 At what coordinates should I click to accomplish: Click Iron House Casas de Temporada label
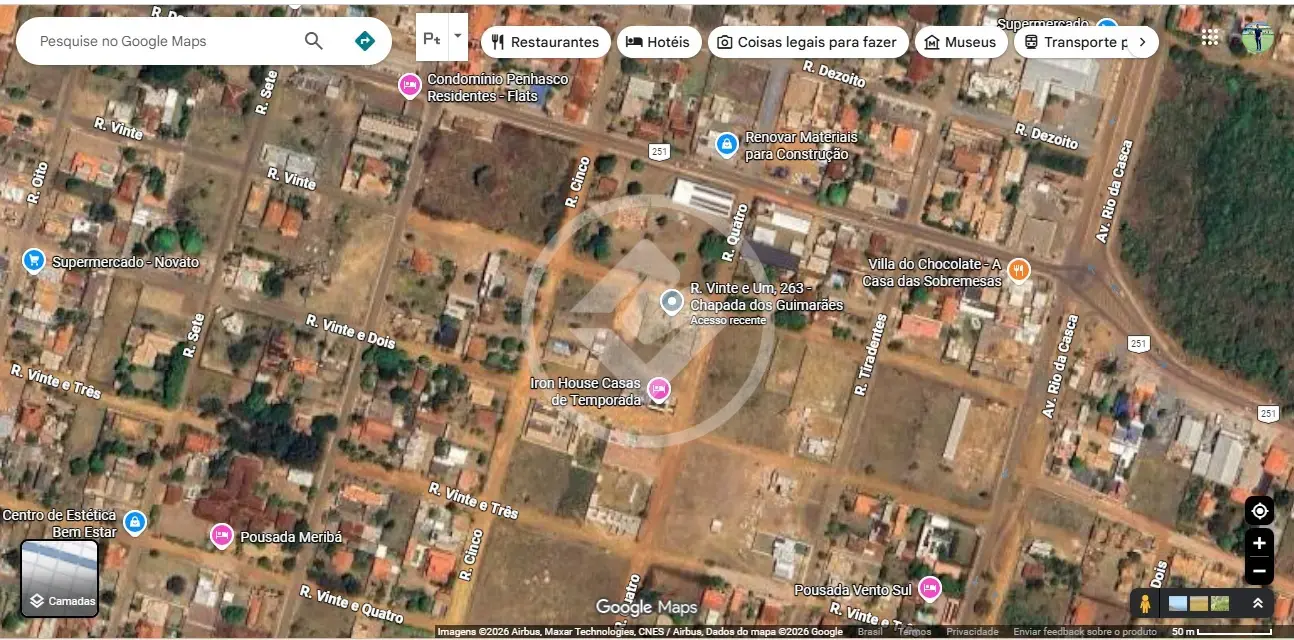click(586, 391)
